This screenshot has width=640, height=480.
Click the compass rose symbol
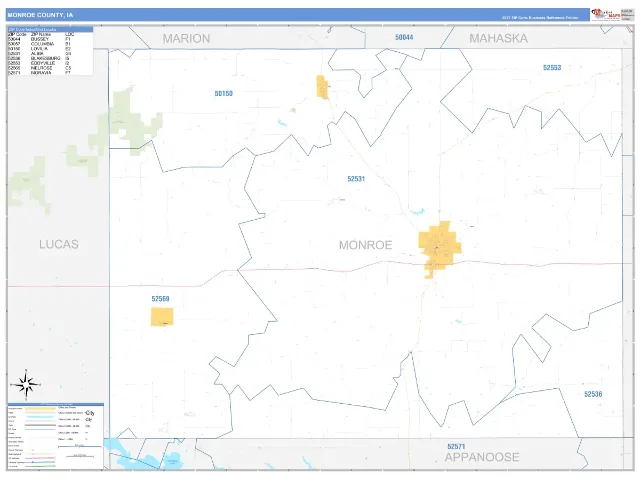(26, 384)
